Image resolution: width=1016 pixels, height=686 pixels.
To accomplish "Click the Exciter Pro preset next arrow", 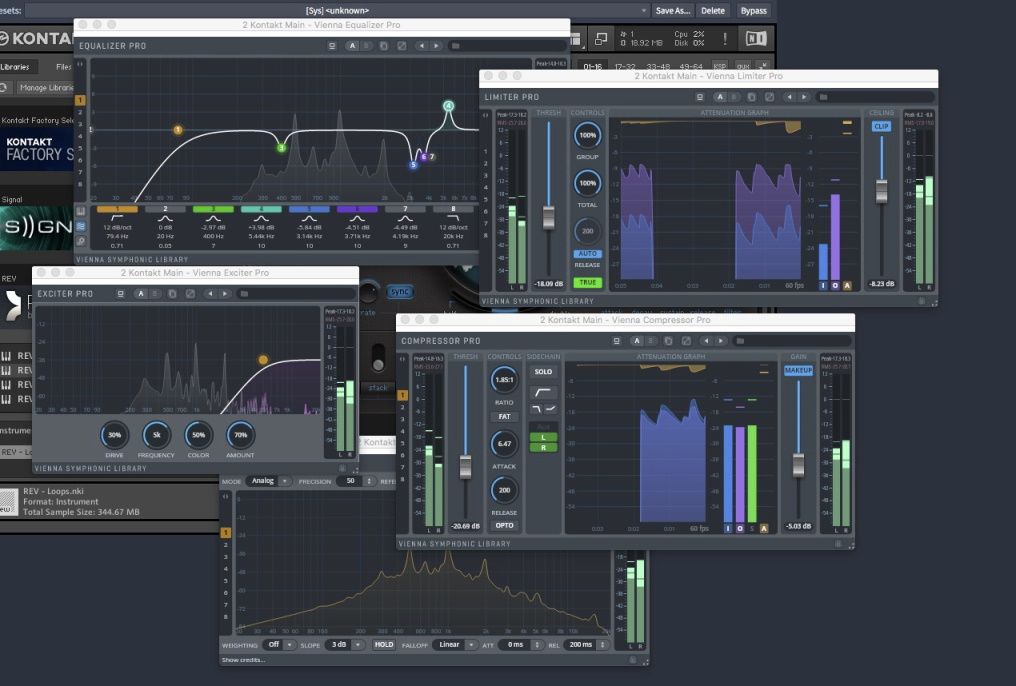I will (x=225, y=293).
